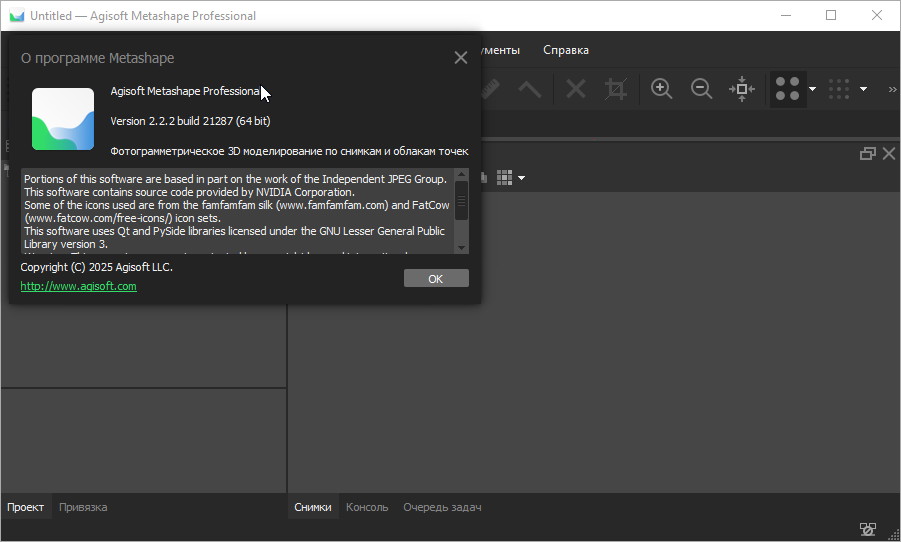This screenshot has height=542, width=901.
Task: Open the dropdown beside four-dot point cloud button
Action: tap(812, 89)
